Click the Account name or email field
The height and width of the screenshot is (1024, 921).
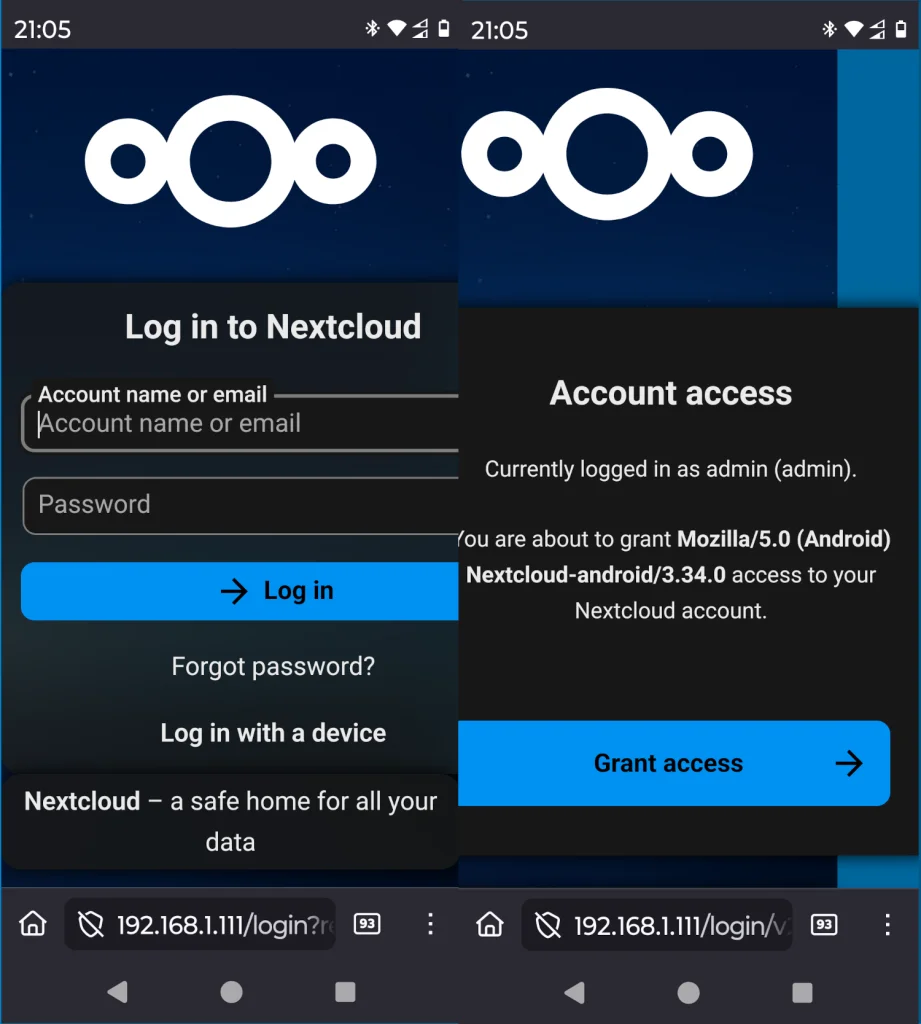coord(230,423)
